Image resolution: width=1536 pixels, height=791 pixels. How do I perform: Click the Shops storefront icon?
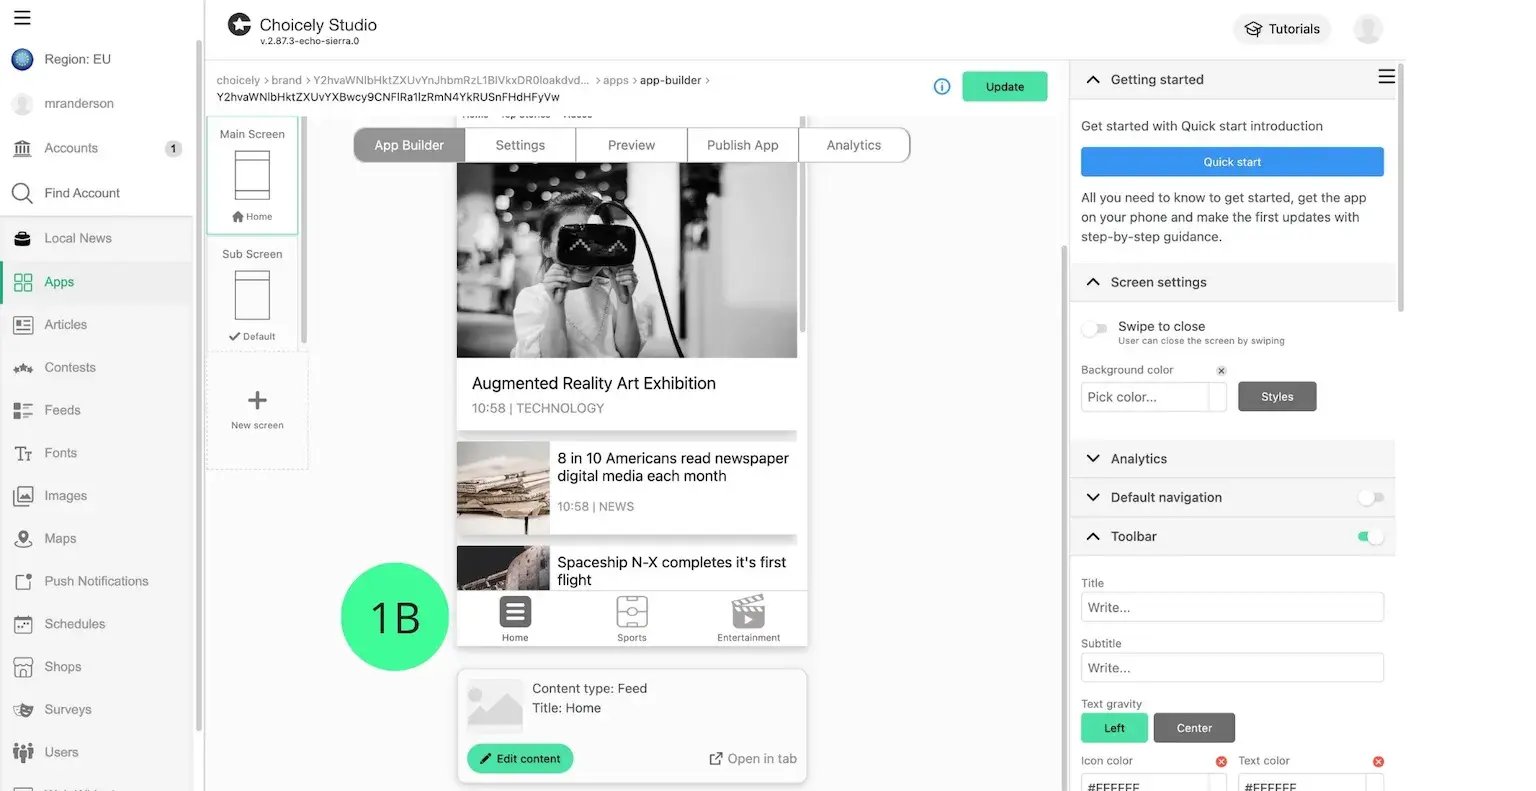coord(23,668)
